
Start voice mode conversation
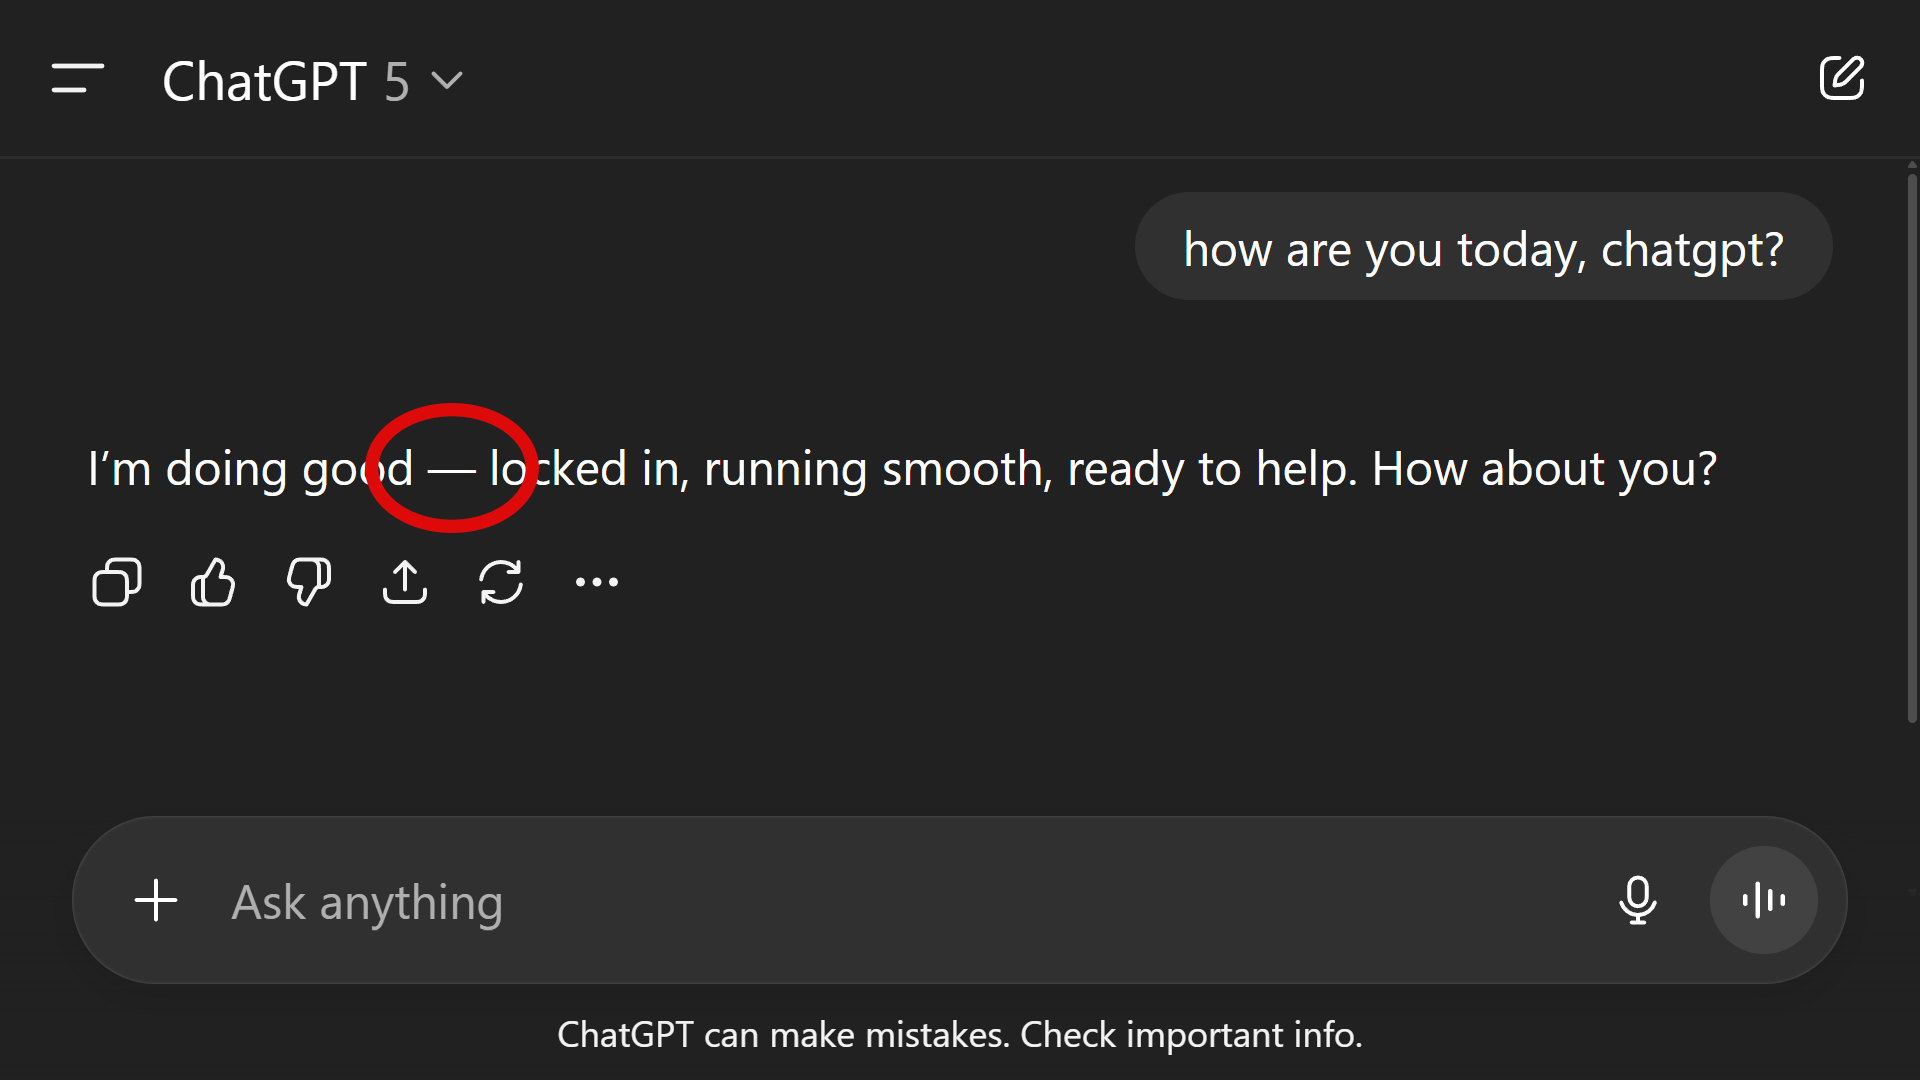[1763, 900]
